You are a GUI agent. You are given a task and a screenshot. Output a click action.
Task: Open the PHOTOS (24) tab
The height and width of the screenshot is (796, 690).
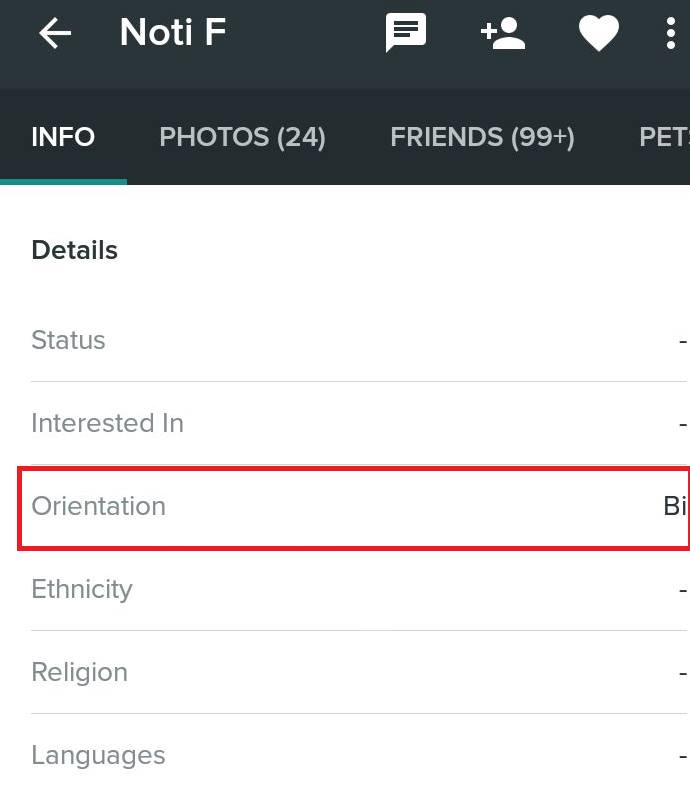click(242, 137)
